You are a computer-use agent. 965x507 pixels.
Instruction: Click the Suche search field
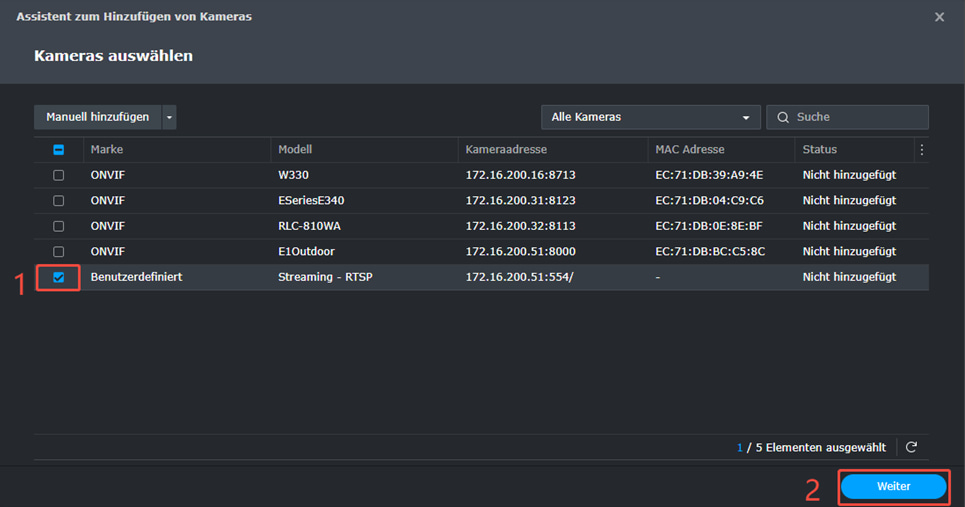[x=847, y=117]
